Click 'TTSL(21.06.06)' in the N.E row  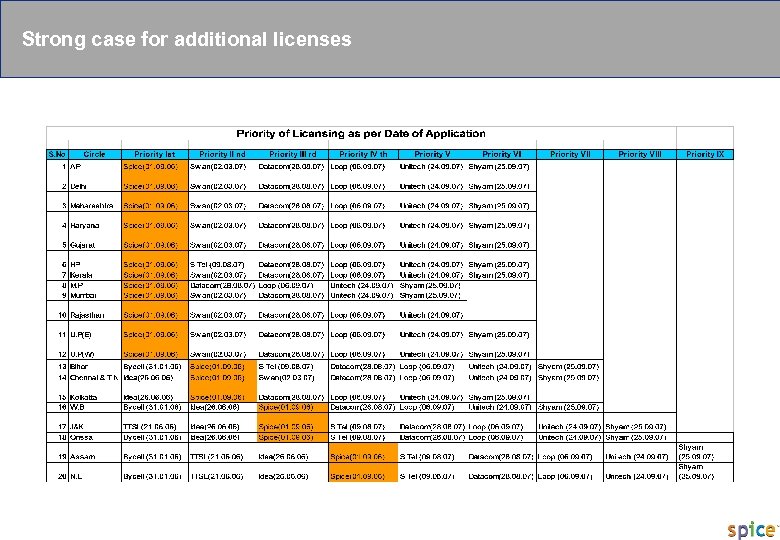coord(216,476)
